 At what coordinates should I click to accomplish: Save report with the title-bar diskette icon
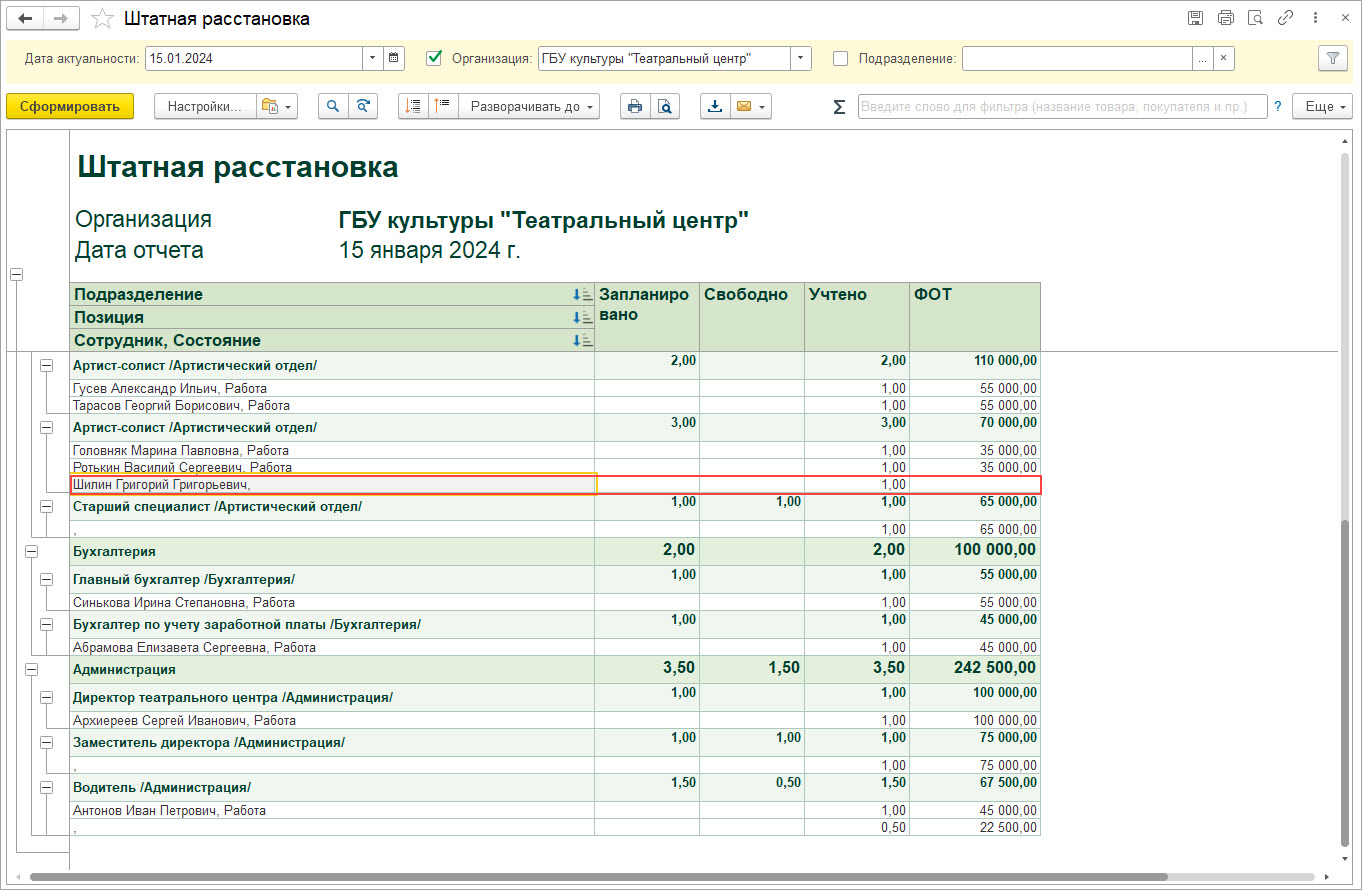coord(1195,18)
